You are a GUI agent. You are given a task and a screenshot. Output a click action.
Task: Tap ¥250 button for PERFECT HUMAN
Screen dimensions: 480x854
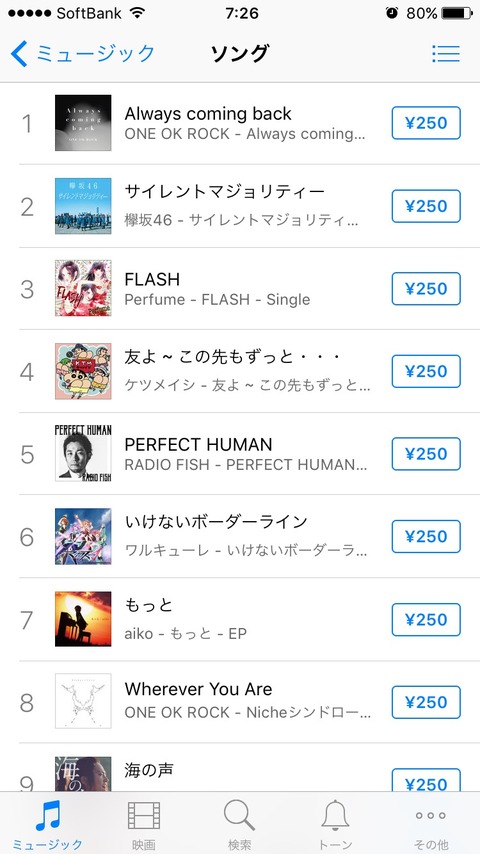coord(426,454)
